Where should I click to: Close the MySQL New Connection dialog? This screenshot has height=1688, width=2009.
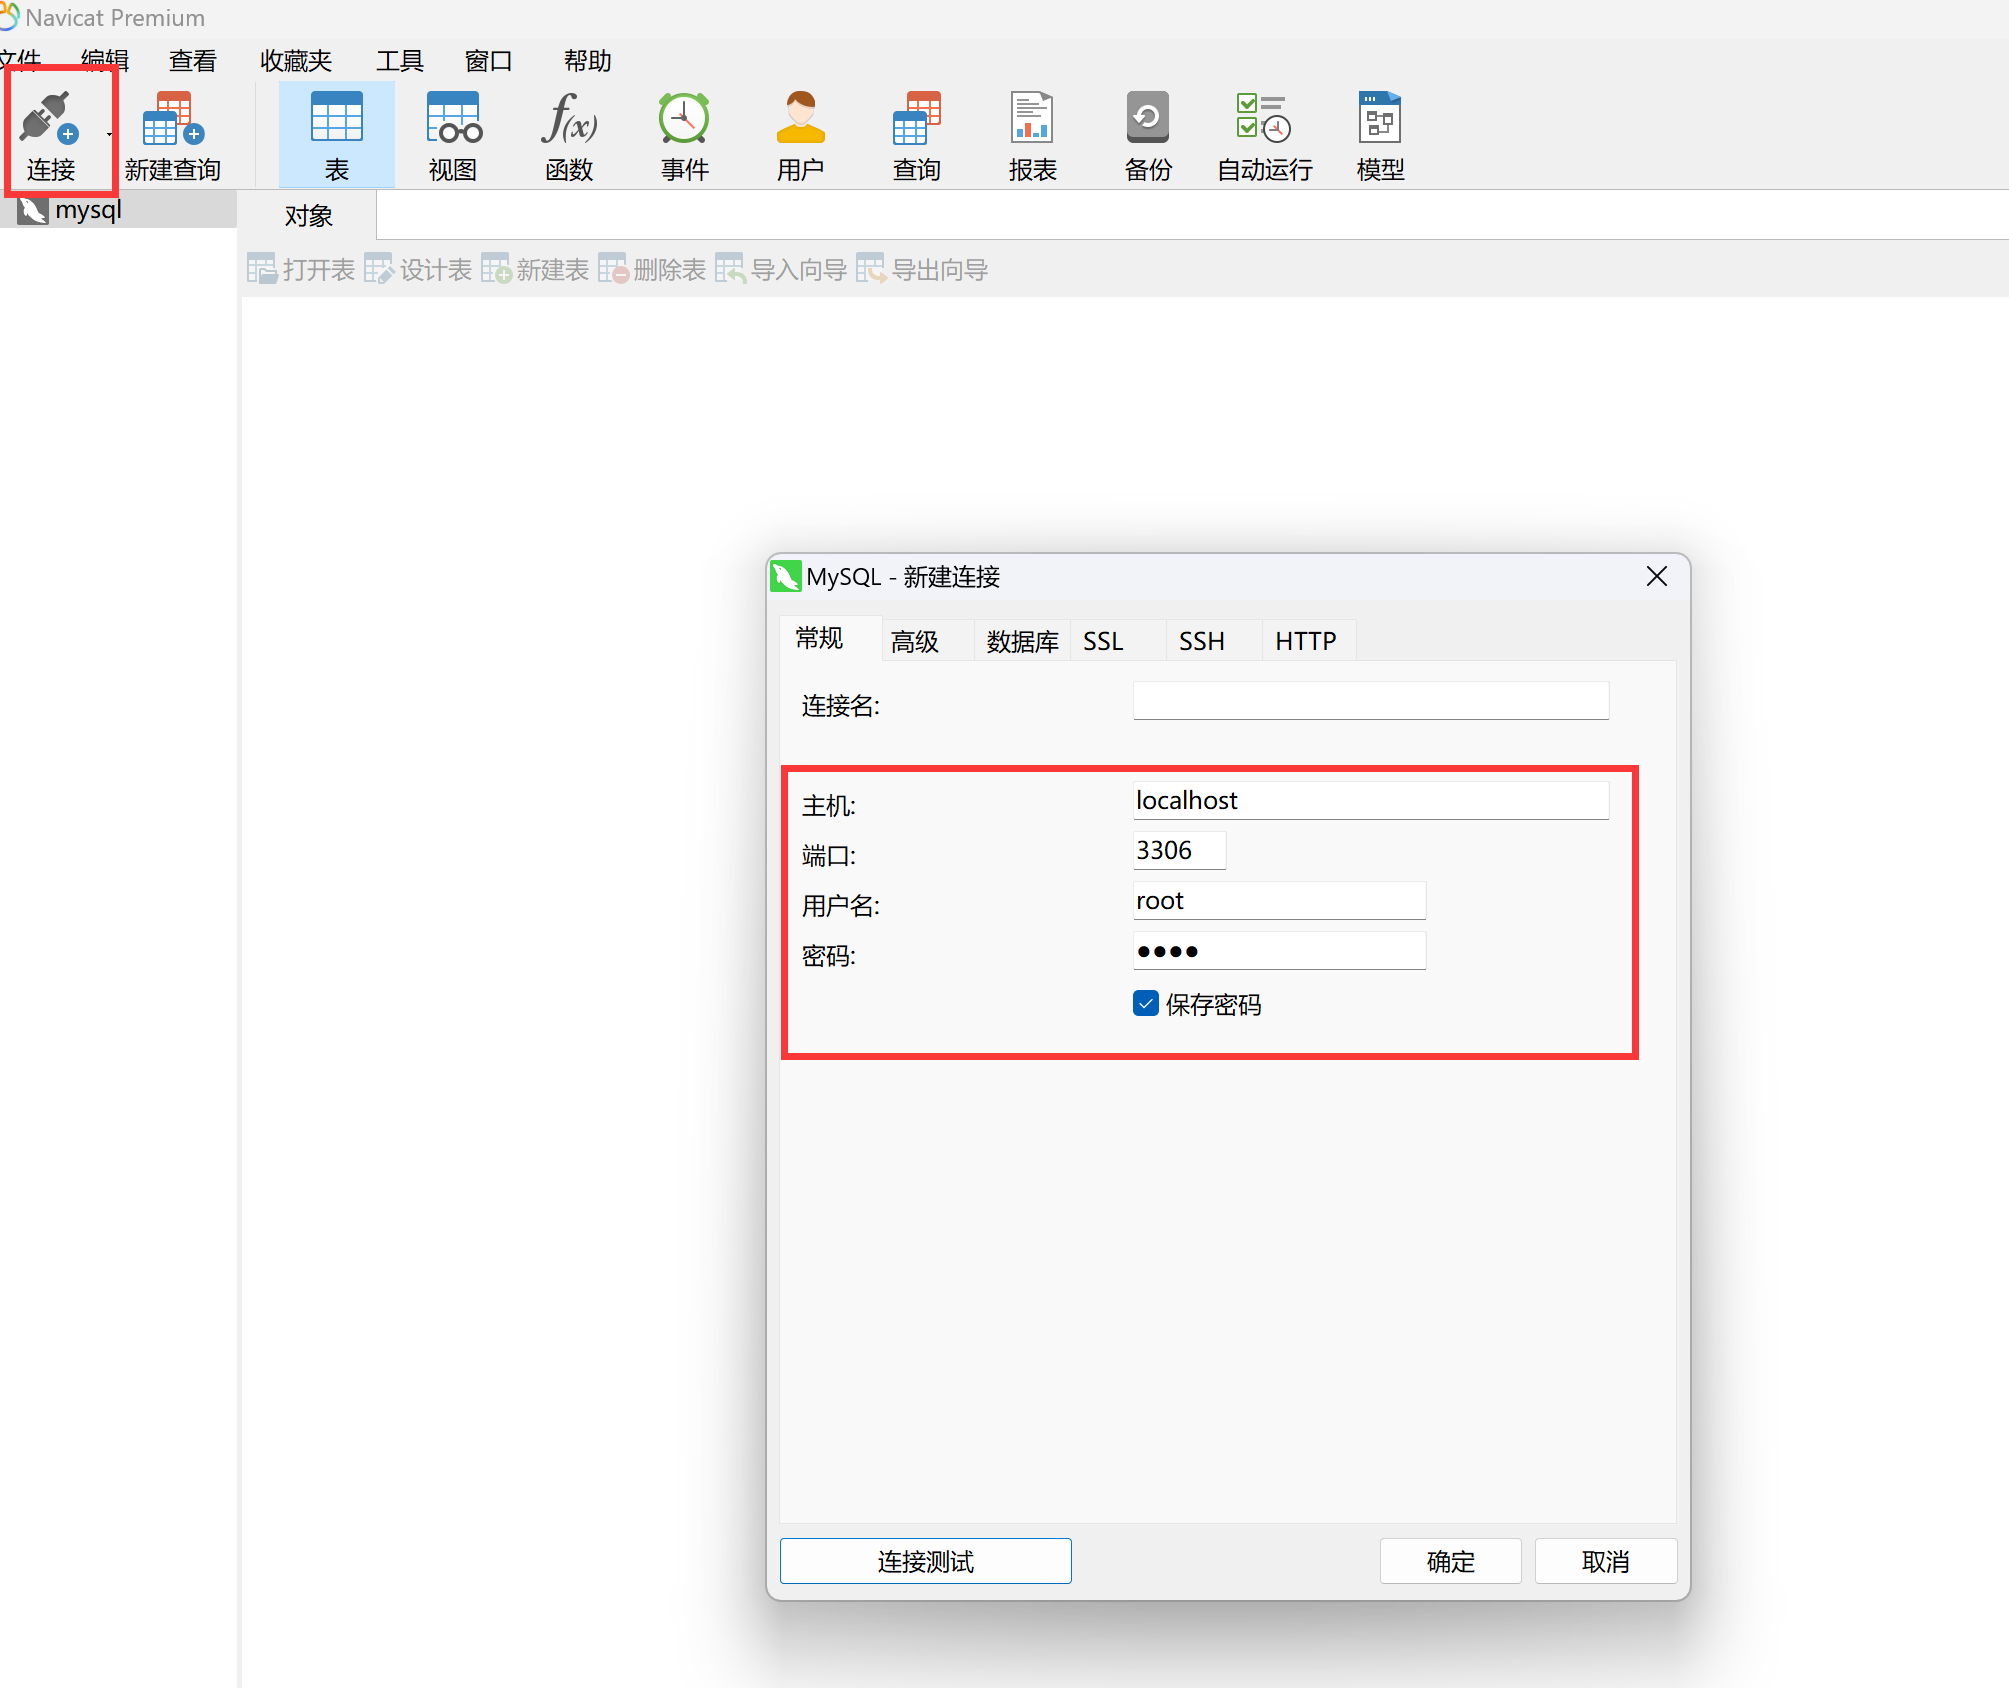[1656, 577]
